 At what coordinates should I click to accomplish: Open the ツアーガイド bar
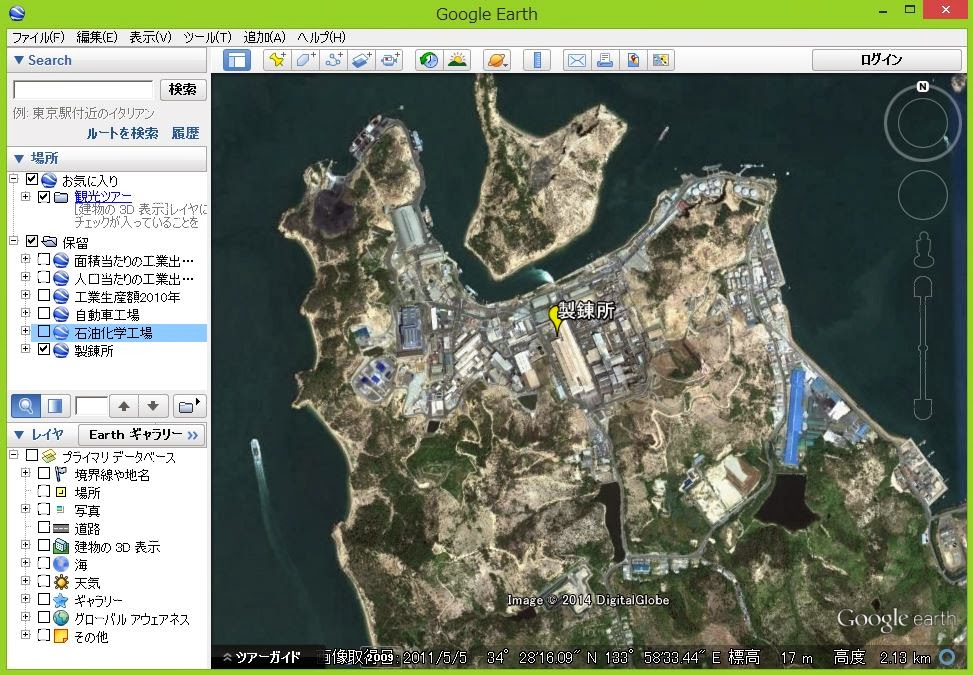click(x=261, y=657)
